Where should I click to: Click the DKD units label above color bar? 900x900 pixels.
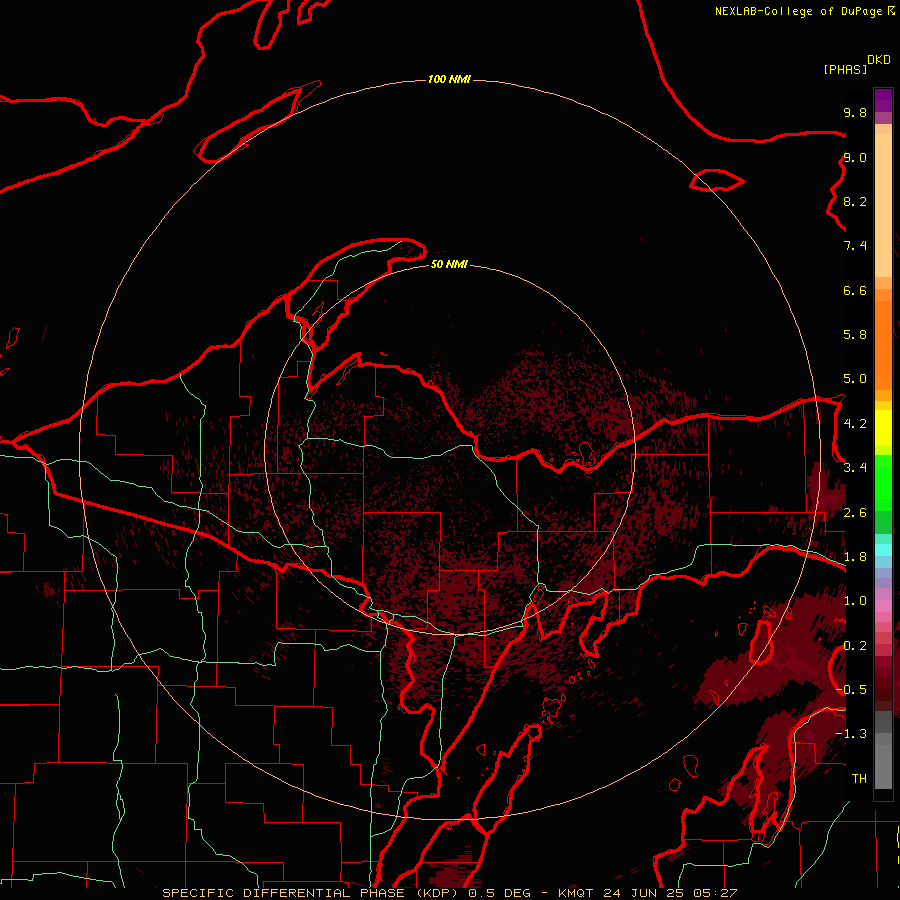(x=879, y=60)
